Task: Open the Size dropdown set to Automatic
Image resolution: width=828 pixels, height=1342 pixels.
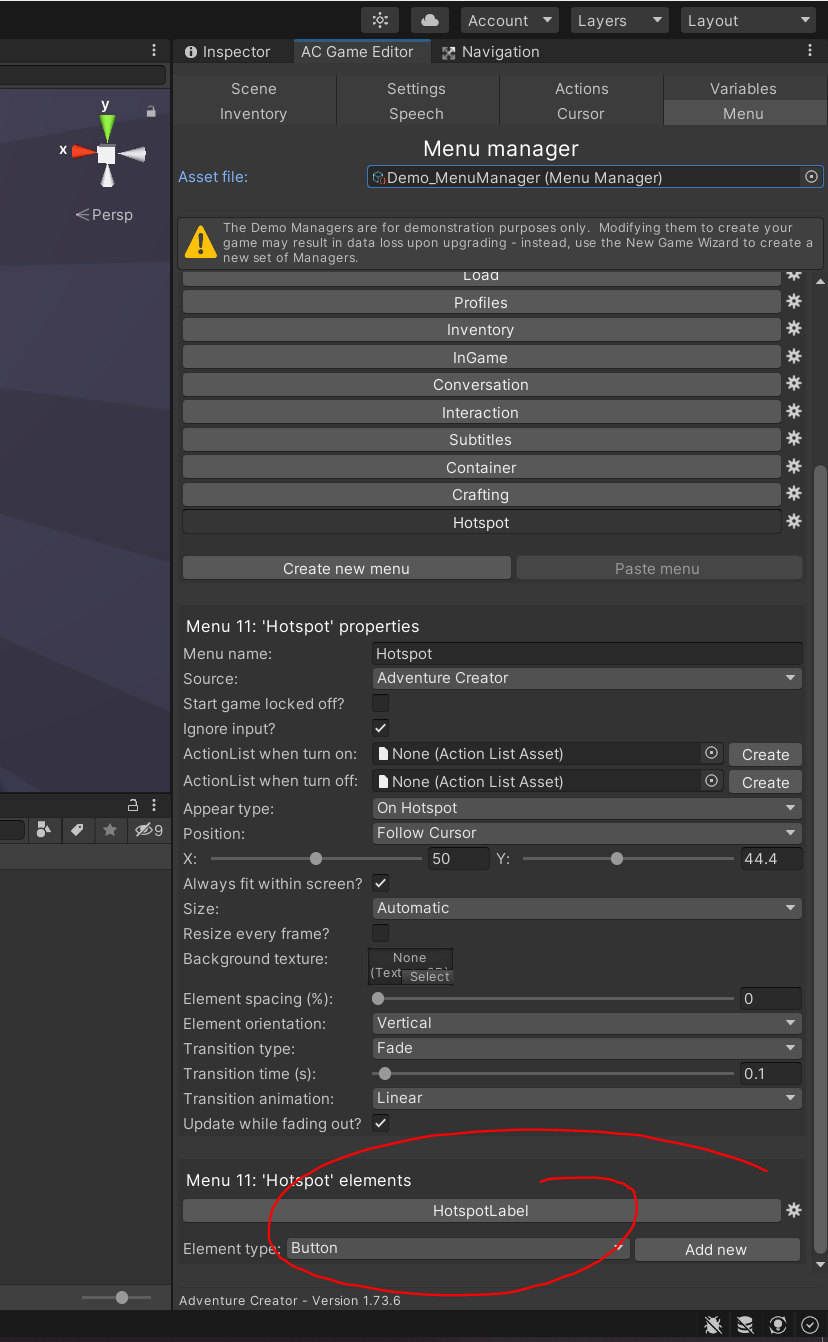Action: (587, 908)
